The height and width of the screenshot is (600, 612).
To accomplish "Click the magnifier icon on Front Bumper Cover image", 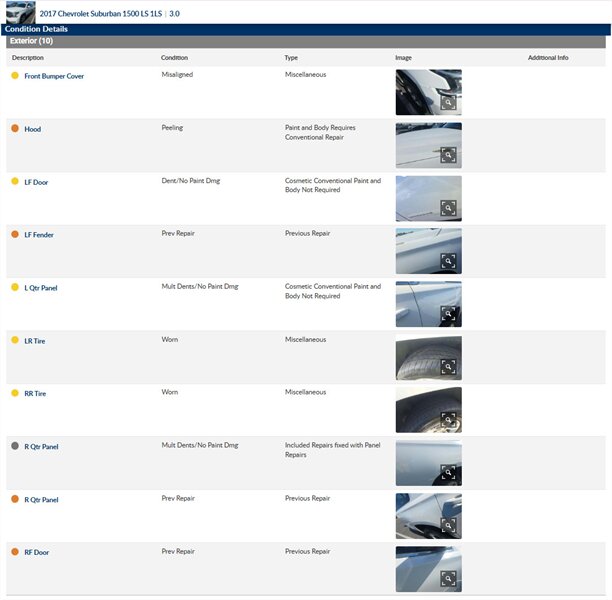I will [x=449, y=103].
